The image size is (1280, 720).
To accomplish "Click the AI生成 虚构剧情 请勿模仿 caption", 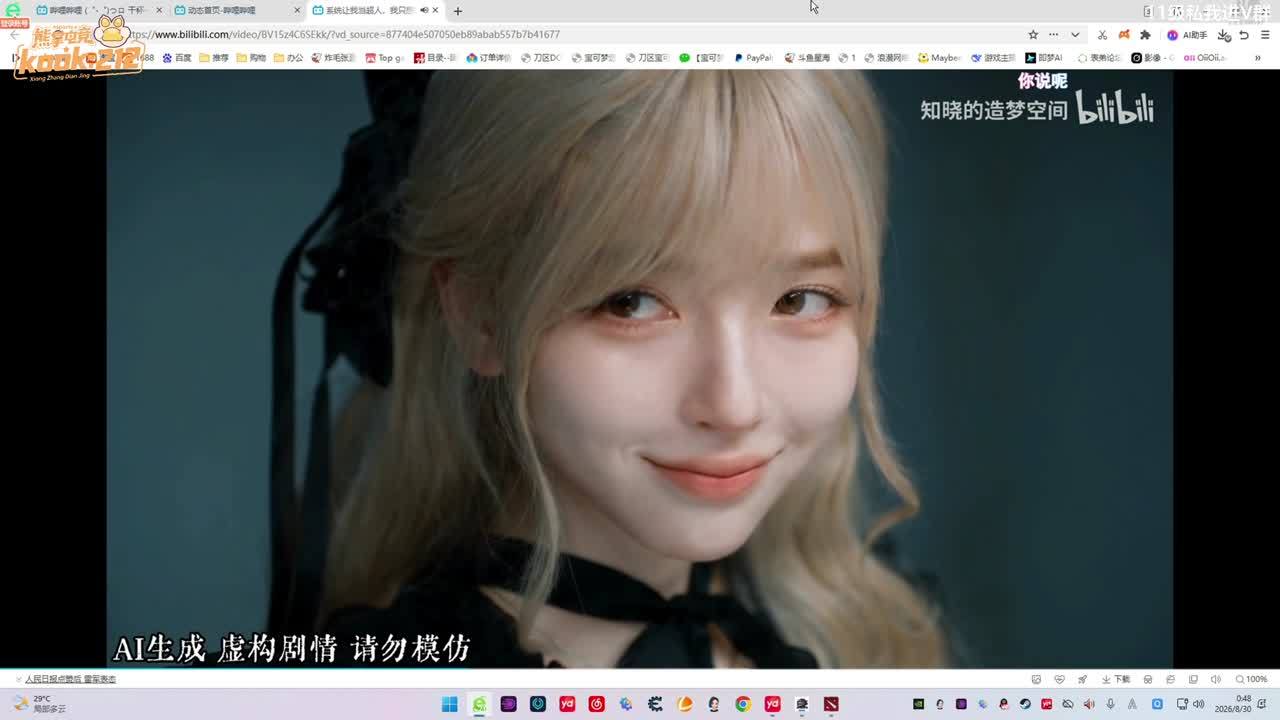I will (x=291, y=648).
